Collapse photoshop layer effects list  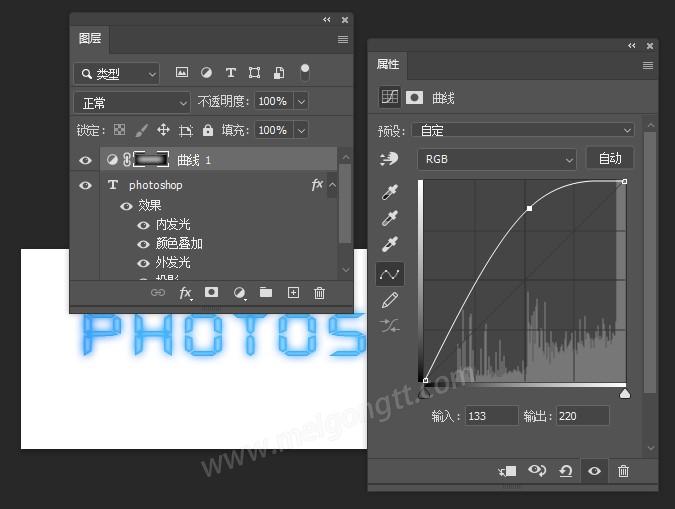click(332, 185)
